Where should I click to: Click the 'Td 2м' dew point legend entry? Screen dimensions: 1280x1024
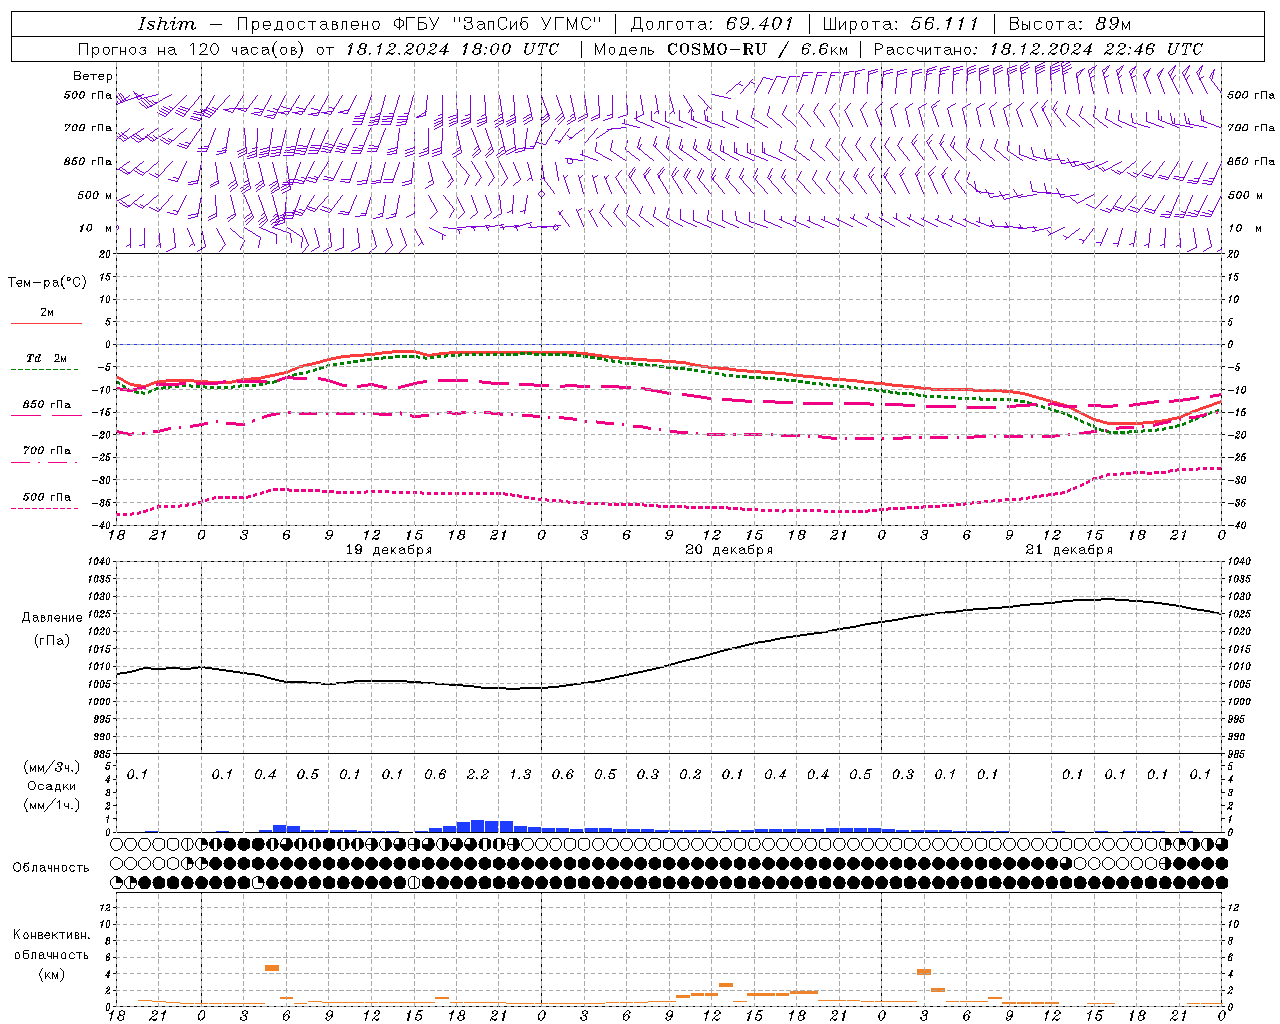(46, 358)
